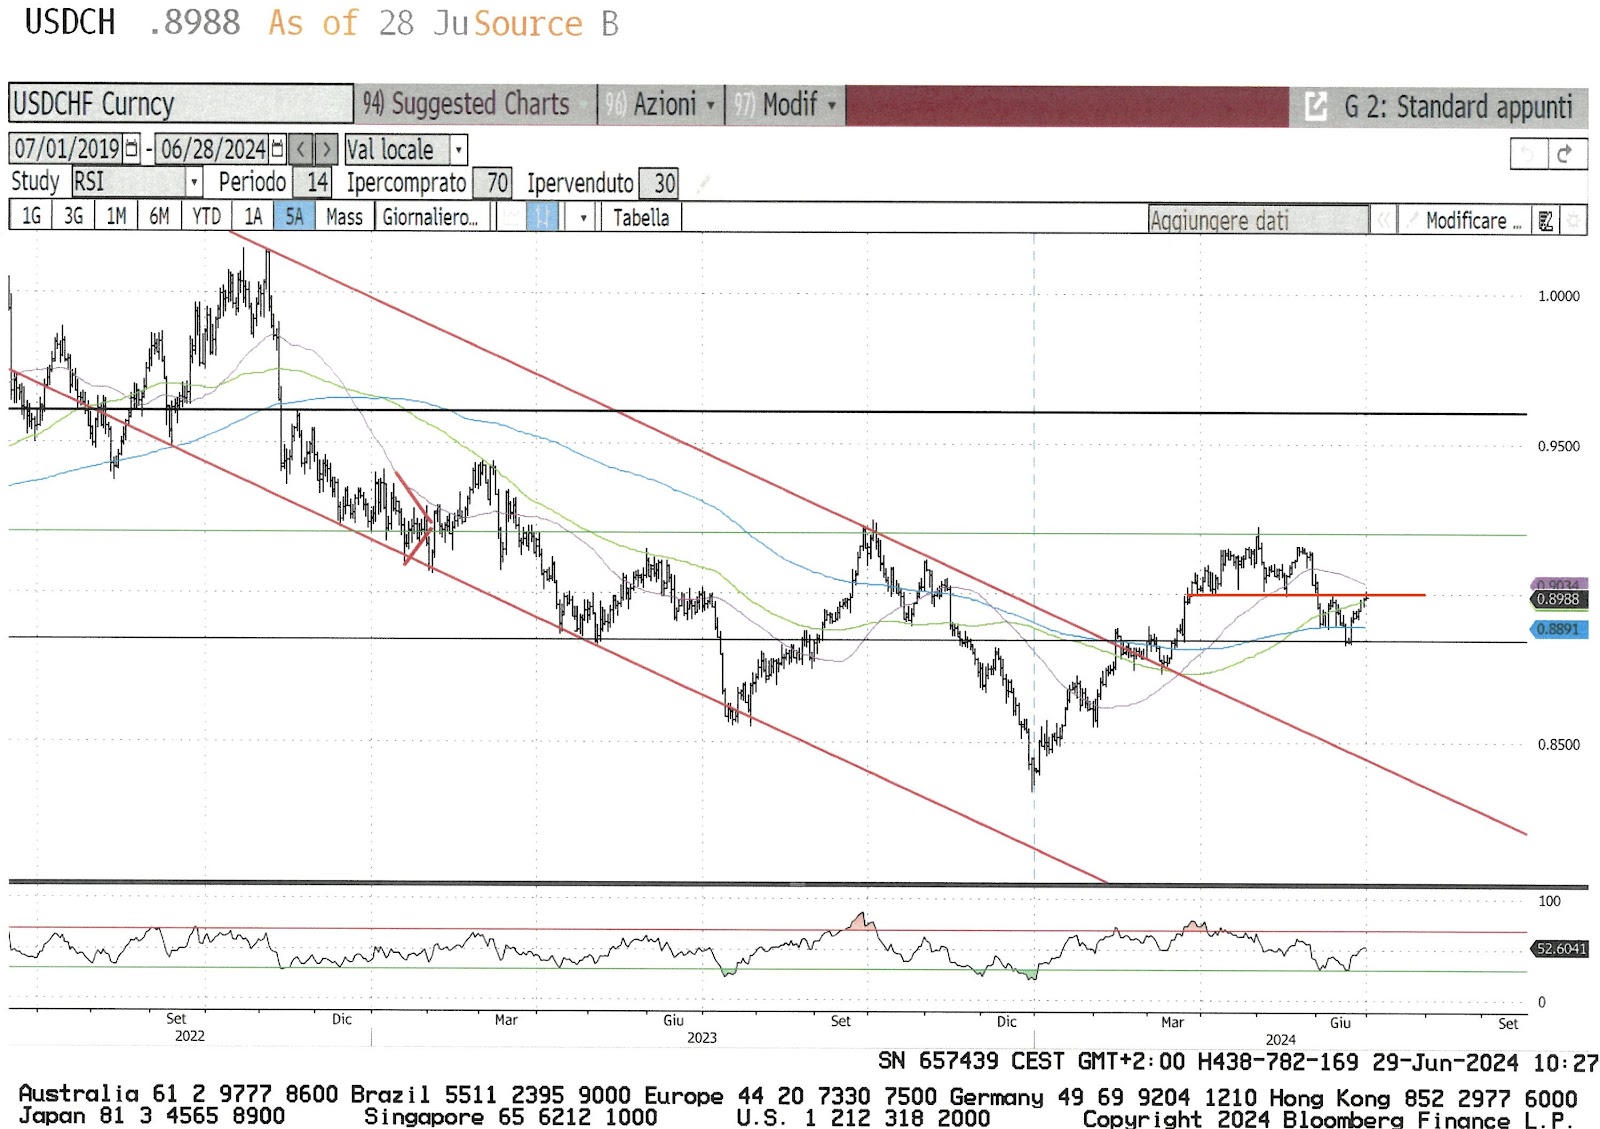Click the Ipervenduto value field 30
Image resolution: width=1600 pixels, height=1129 pixels.
[x=661, y=182]
